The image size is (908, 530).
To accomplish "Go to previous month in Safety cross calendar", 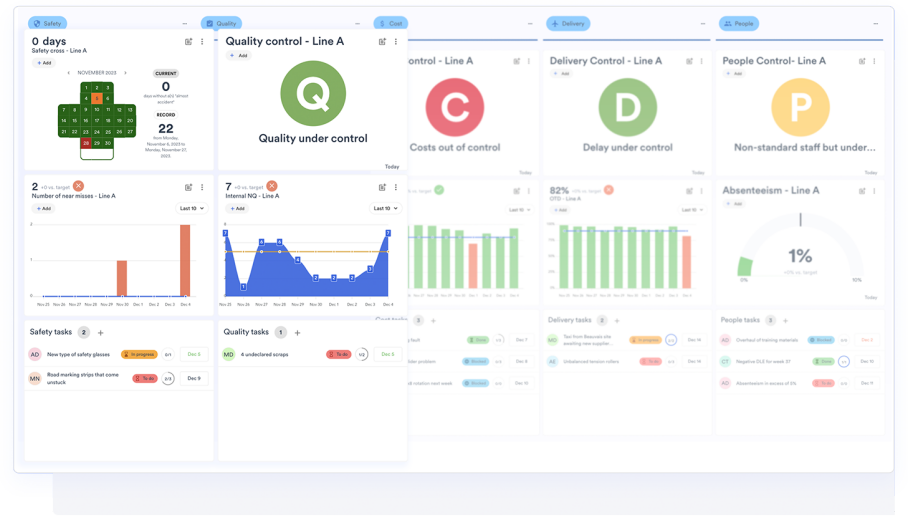I will pyautogui.click(x=68, y=73).
